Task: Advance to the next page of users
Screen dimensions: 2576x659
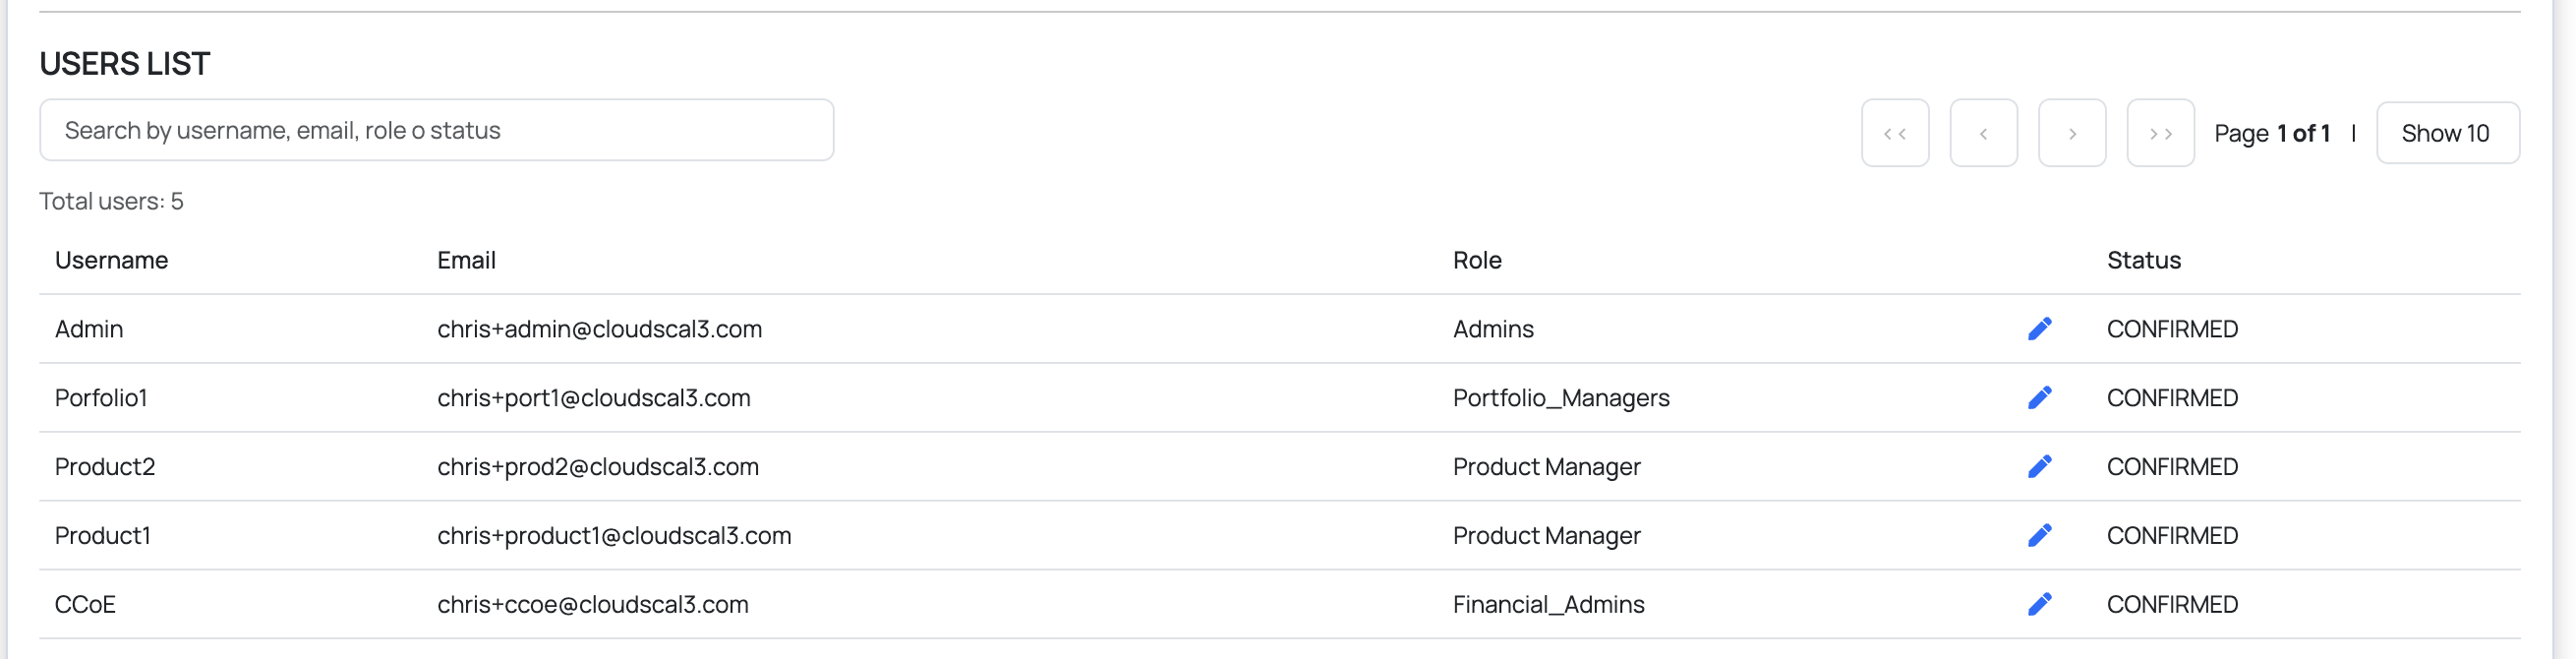Action: pos(2071,133)
